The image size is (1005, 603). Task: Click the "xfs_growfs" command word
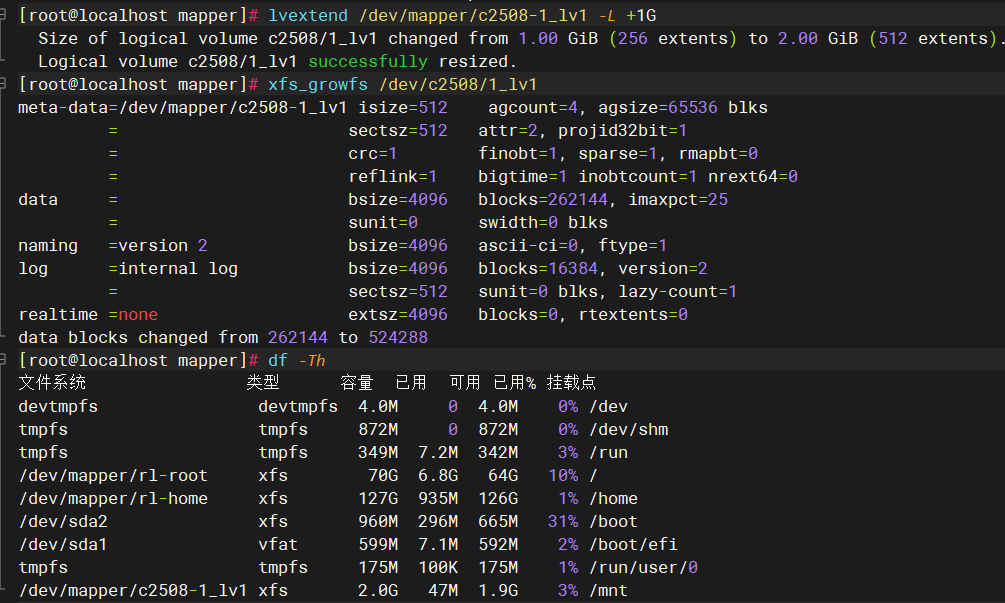click(318, 85)
